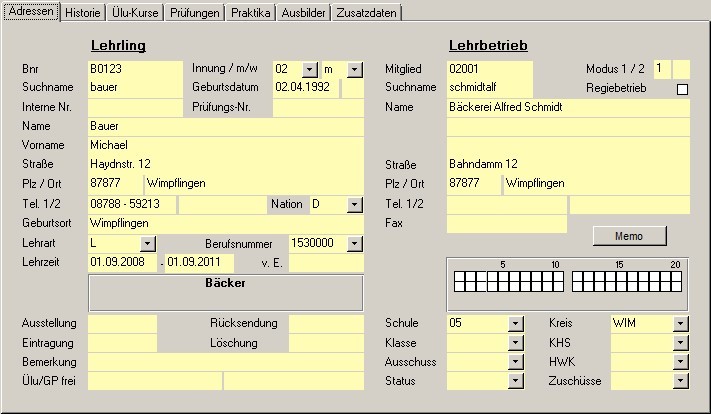Expand the gender m/w dropdown
Viewport: 711px width, 414px height.
355,69
